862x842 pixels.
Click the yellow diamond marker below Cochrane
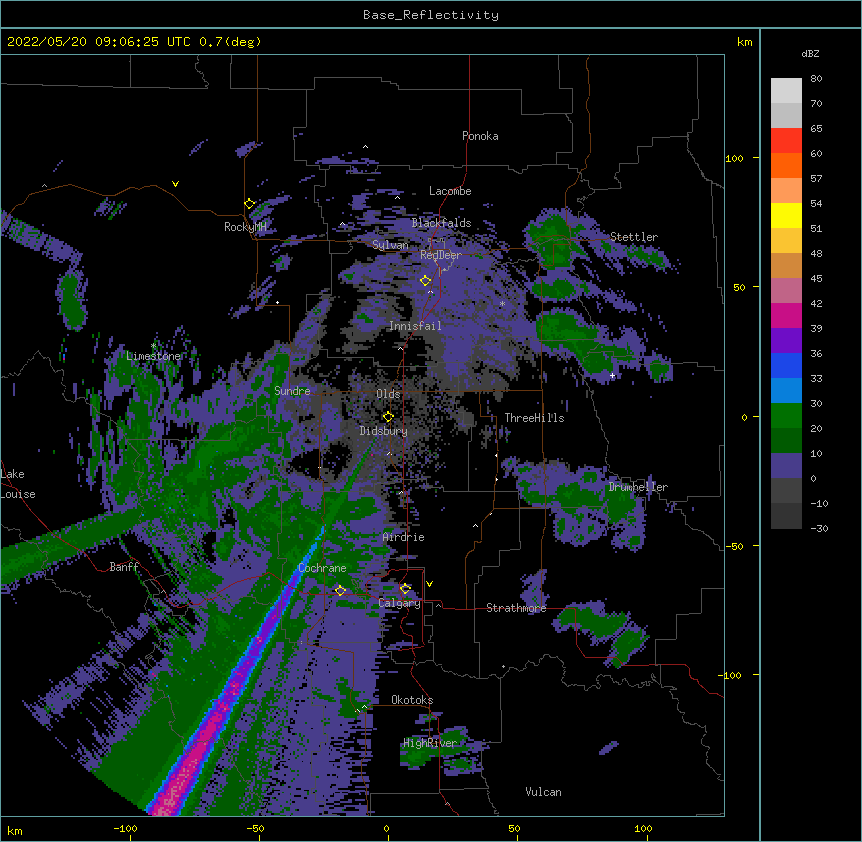tap(340, 590)
